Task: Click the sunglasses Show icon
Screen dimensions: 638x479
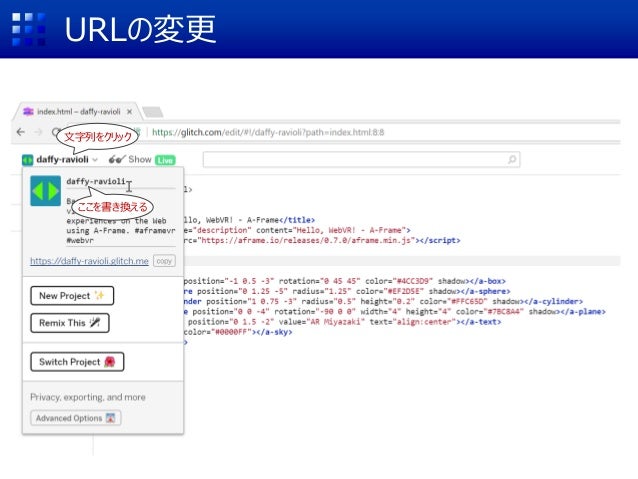Action: coord(117,160)
